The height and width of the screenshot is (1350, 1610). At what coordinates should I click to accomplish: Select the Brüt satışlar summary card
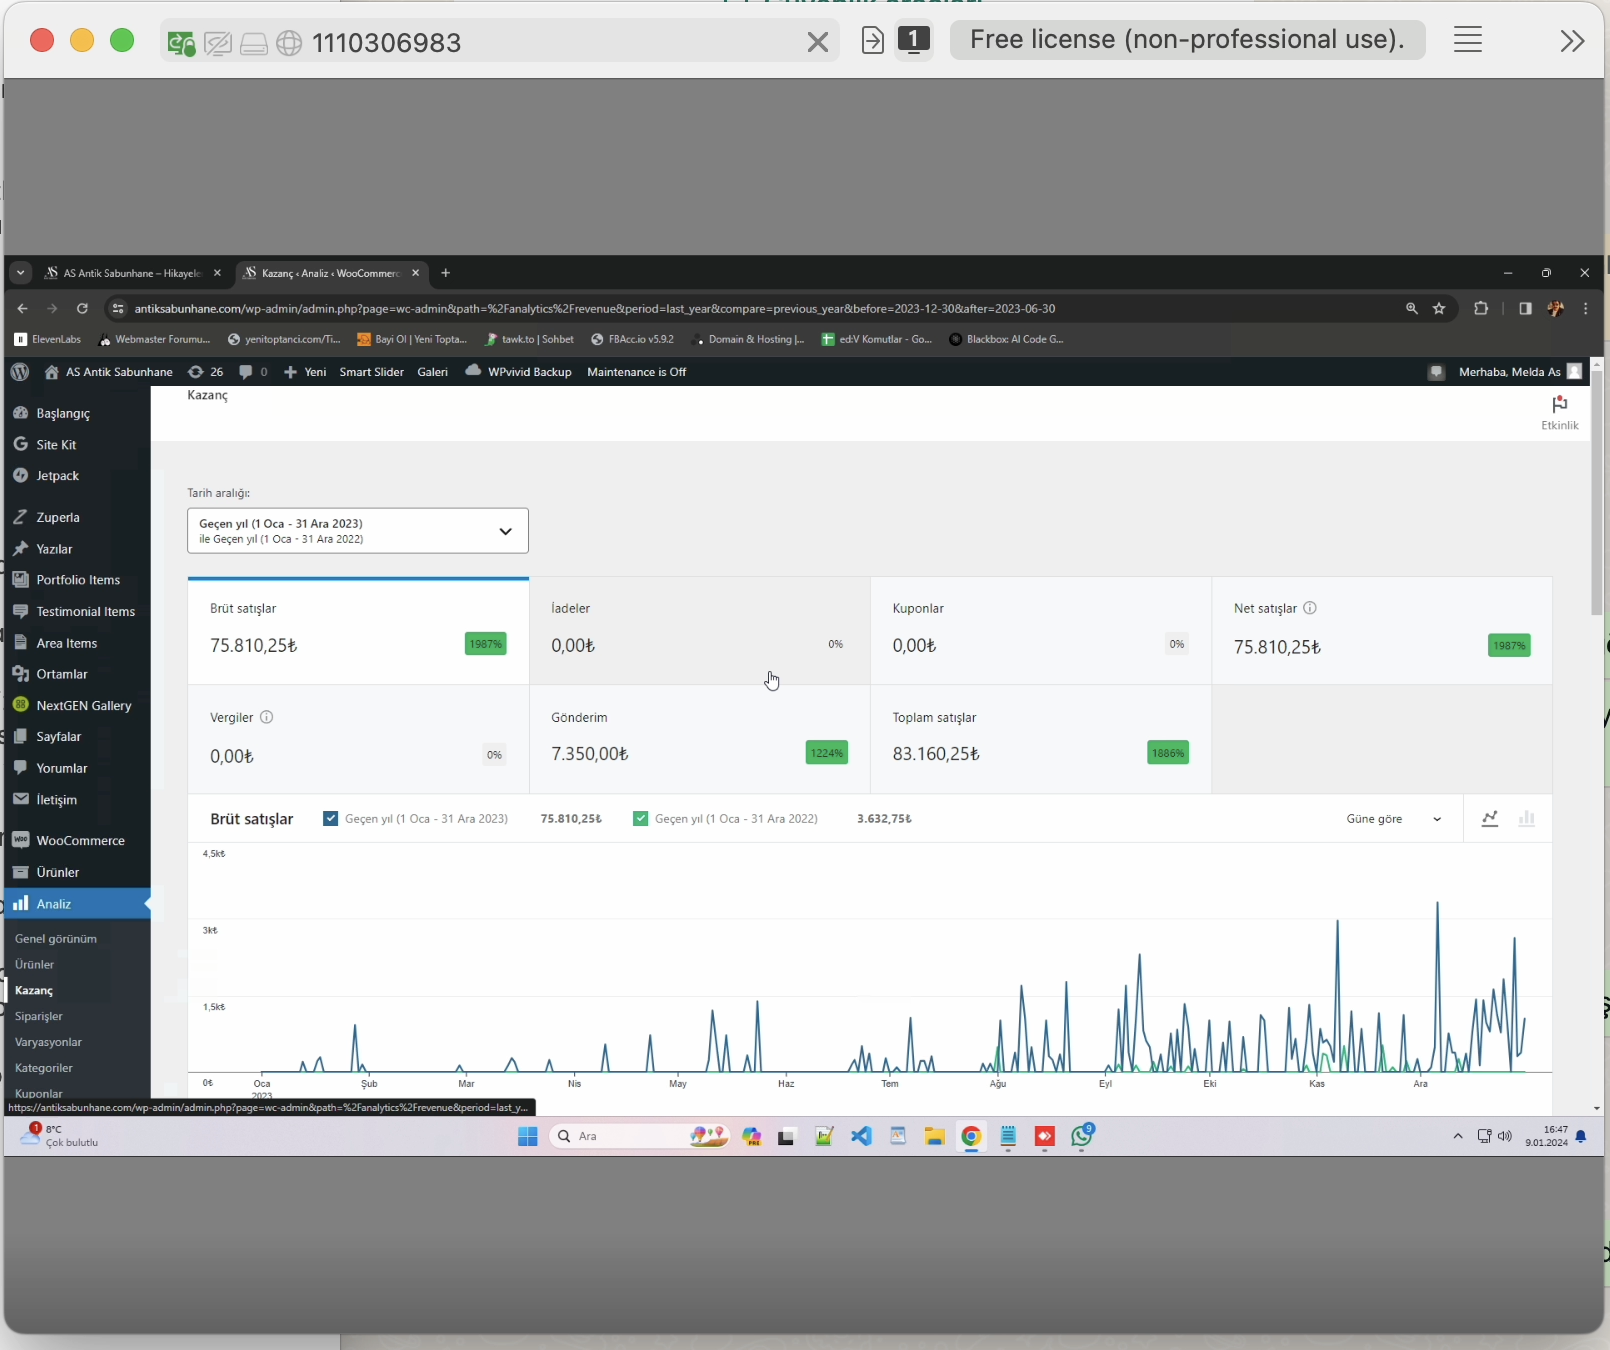click(x=358, y=631)
